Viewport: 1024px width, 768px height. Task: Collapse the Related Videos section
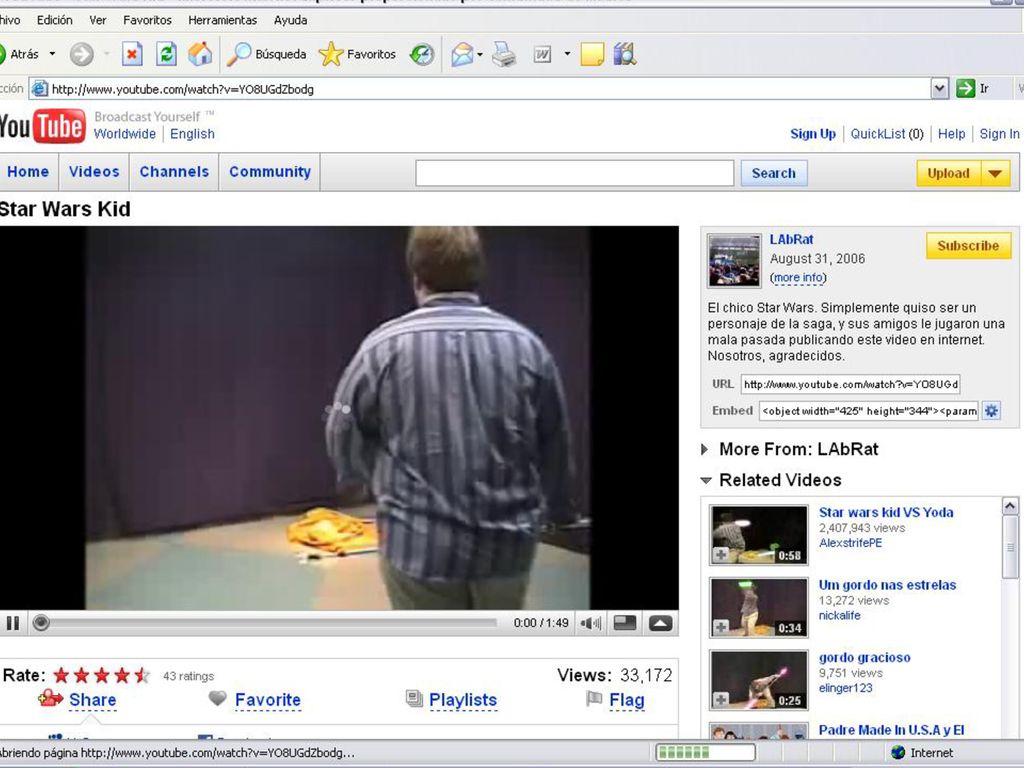(705, 480)
